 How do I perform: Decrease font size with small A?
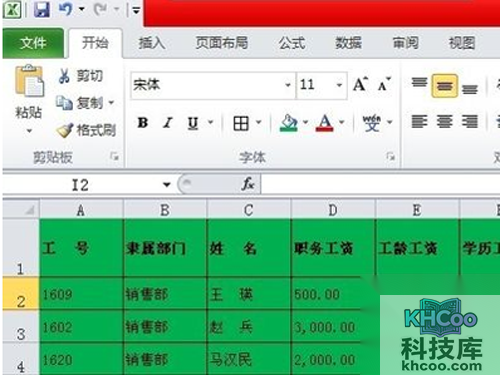(384, 85)
